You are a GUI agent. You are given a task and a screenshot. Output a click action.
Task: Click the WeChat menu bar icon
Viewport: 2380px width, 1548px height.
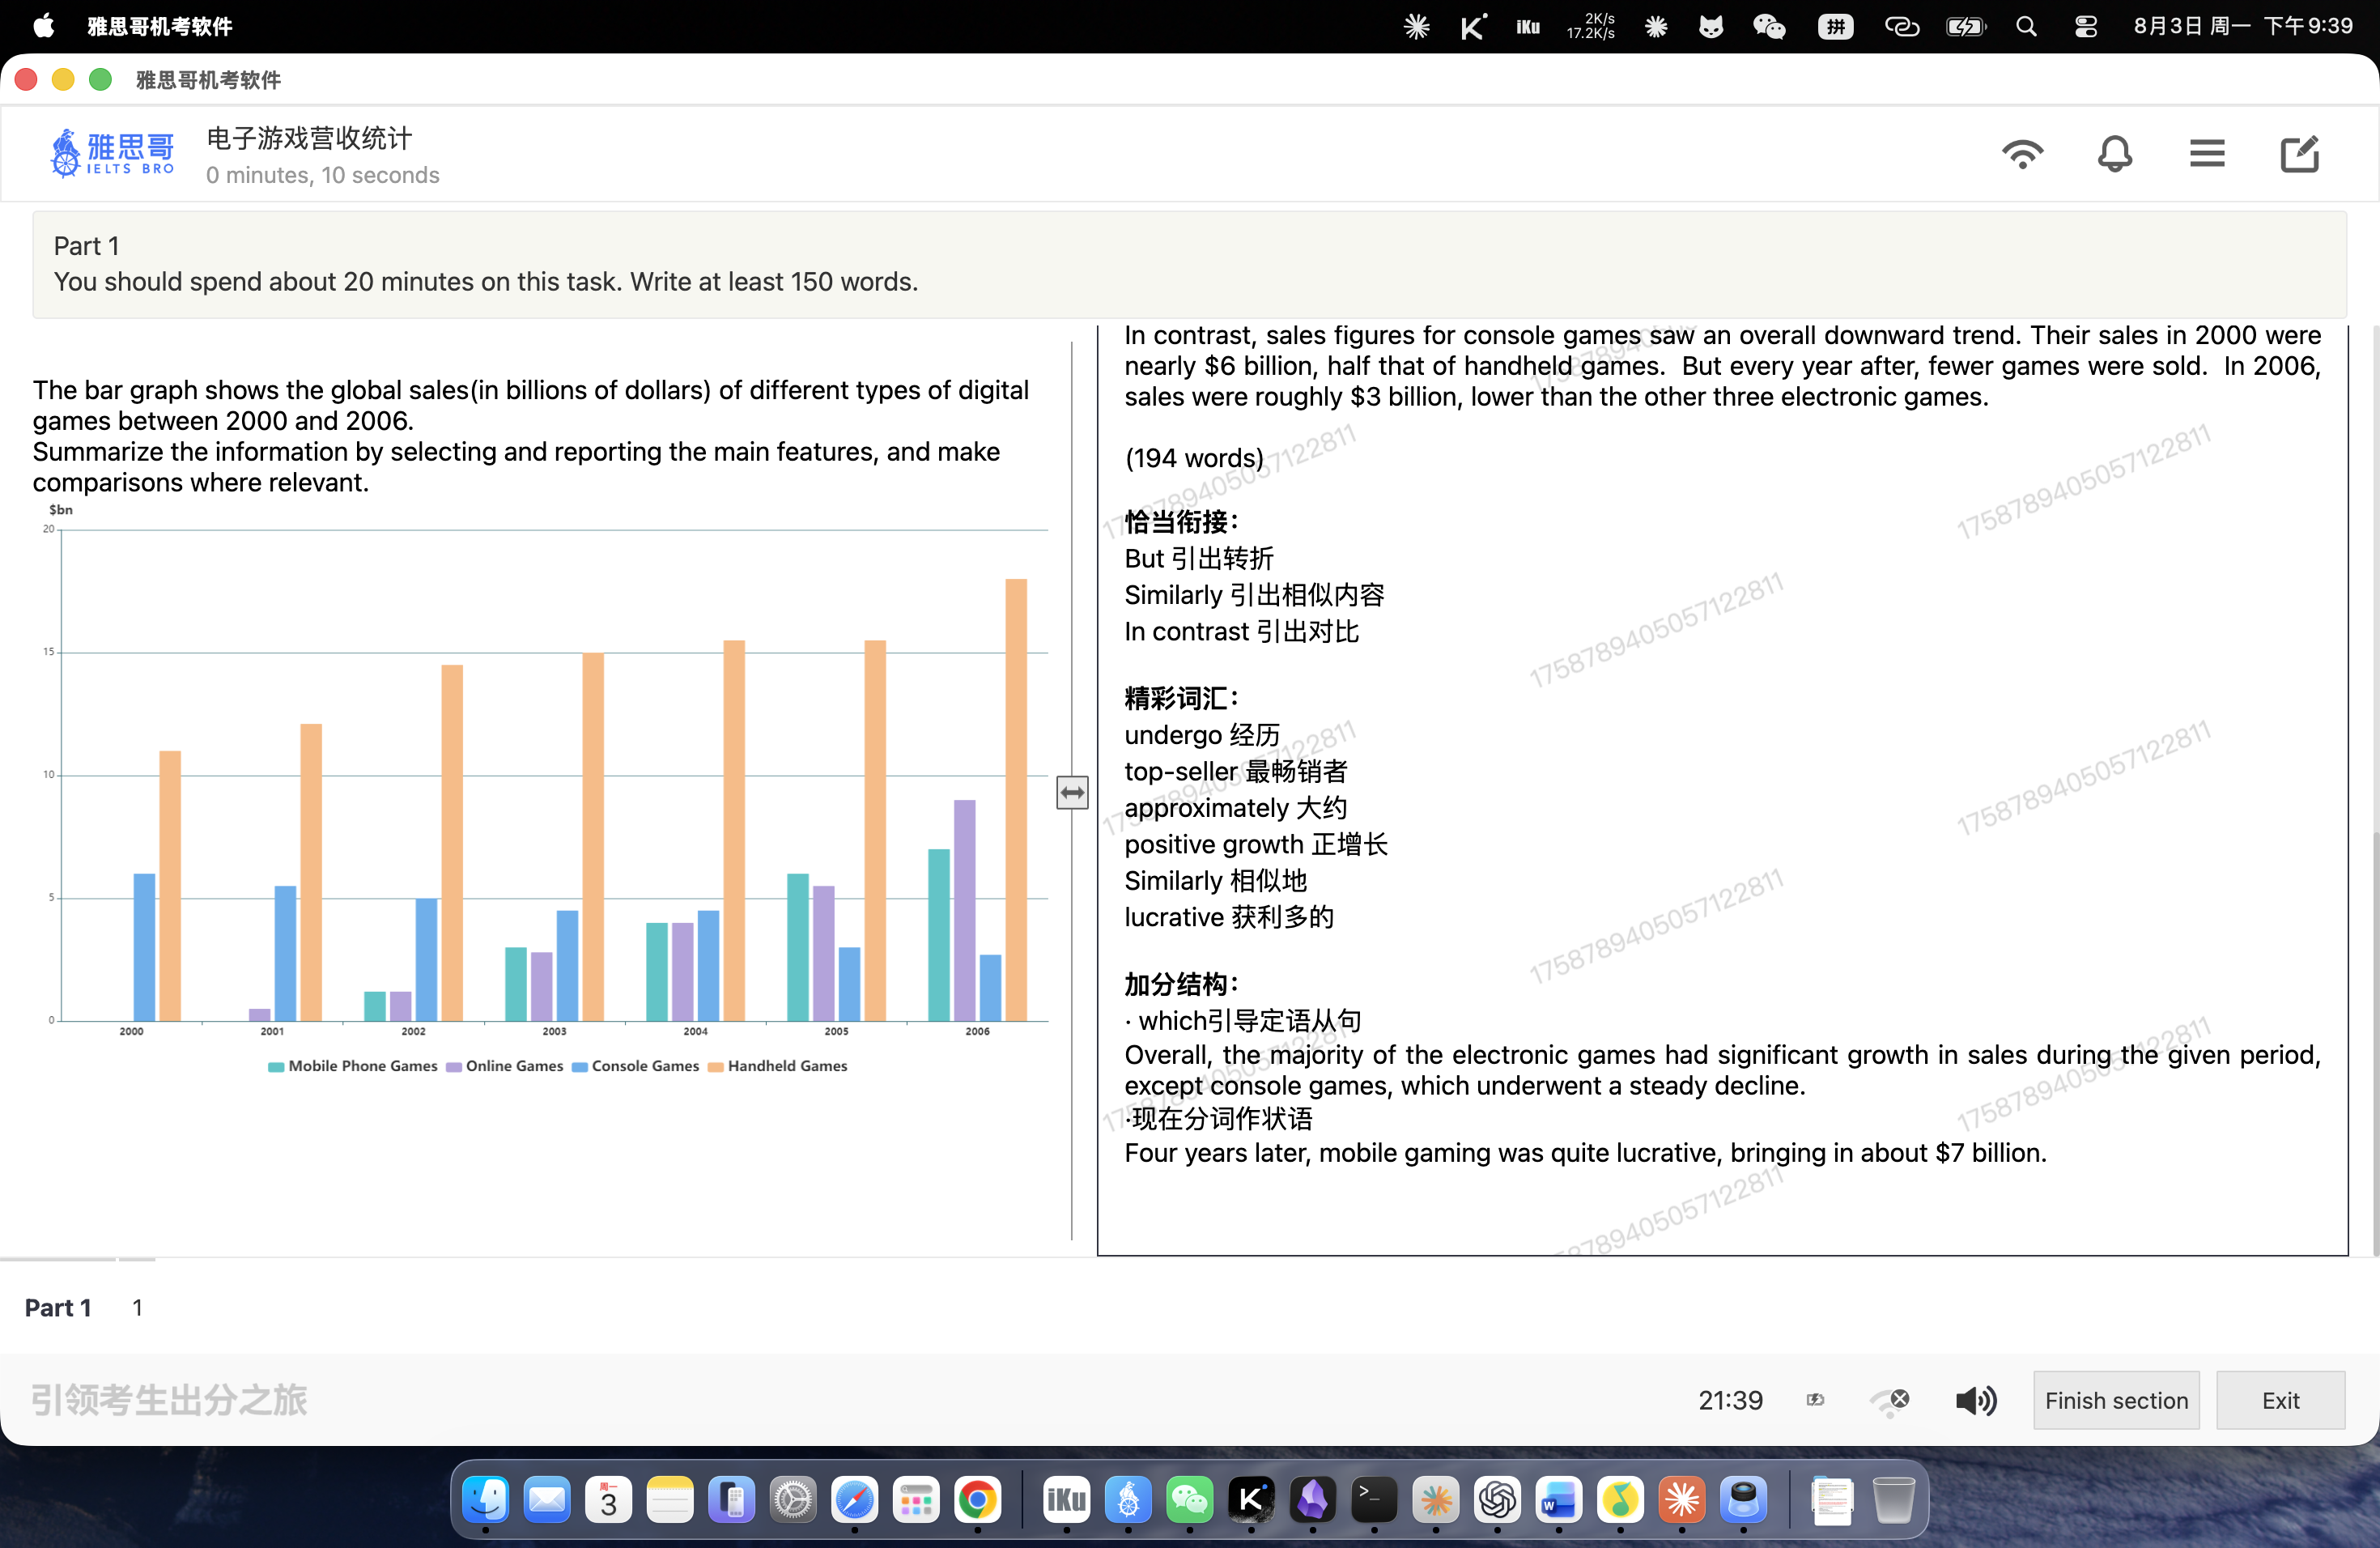click(1769, 26)
